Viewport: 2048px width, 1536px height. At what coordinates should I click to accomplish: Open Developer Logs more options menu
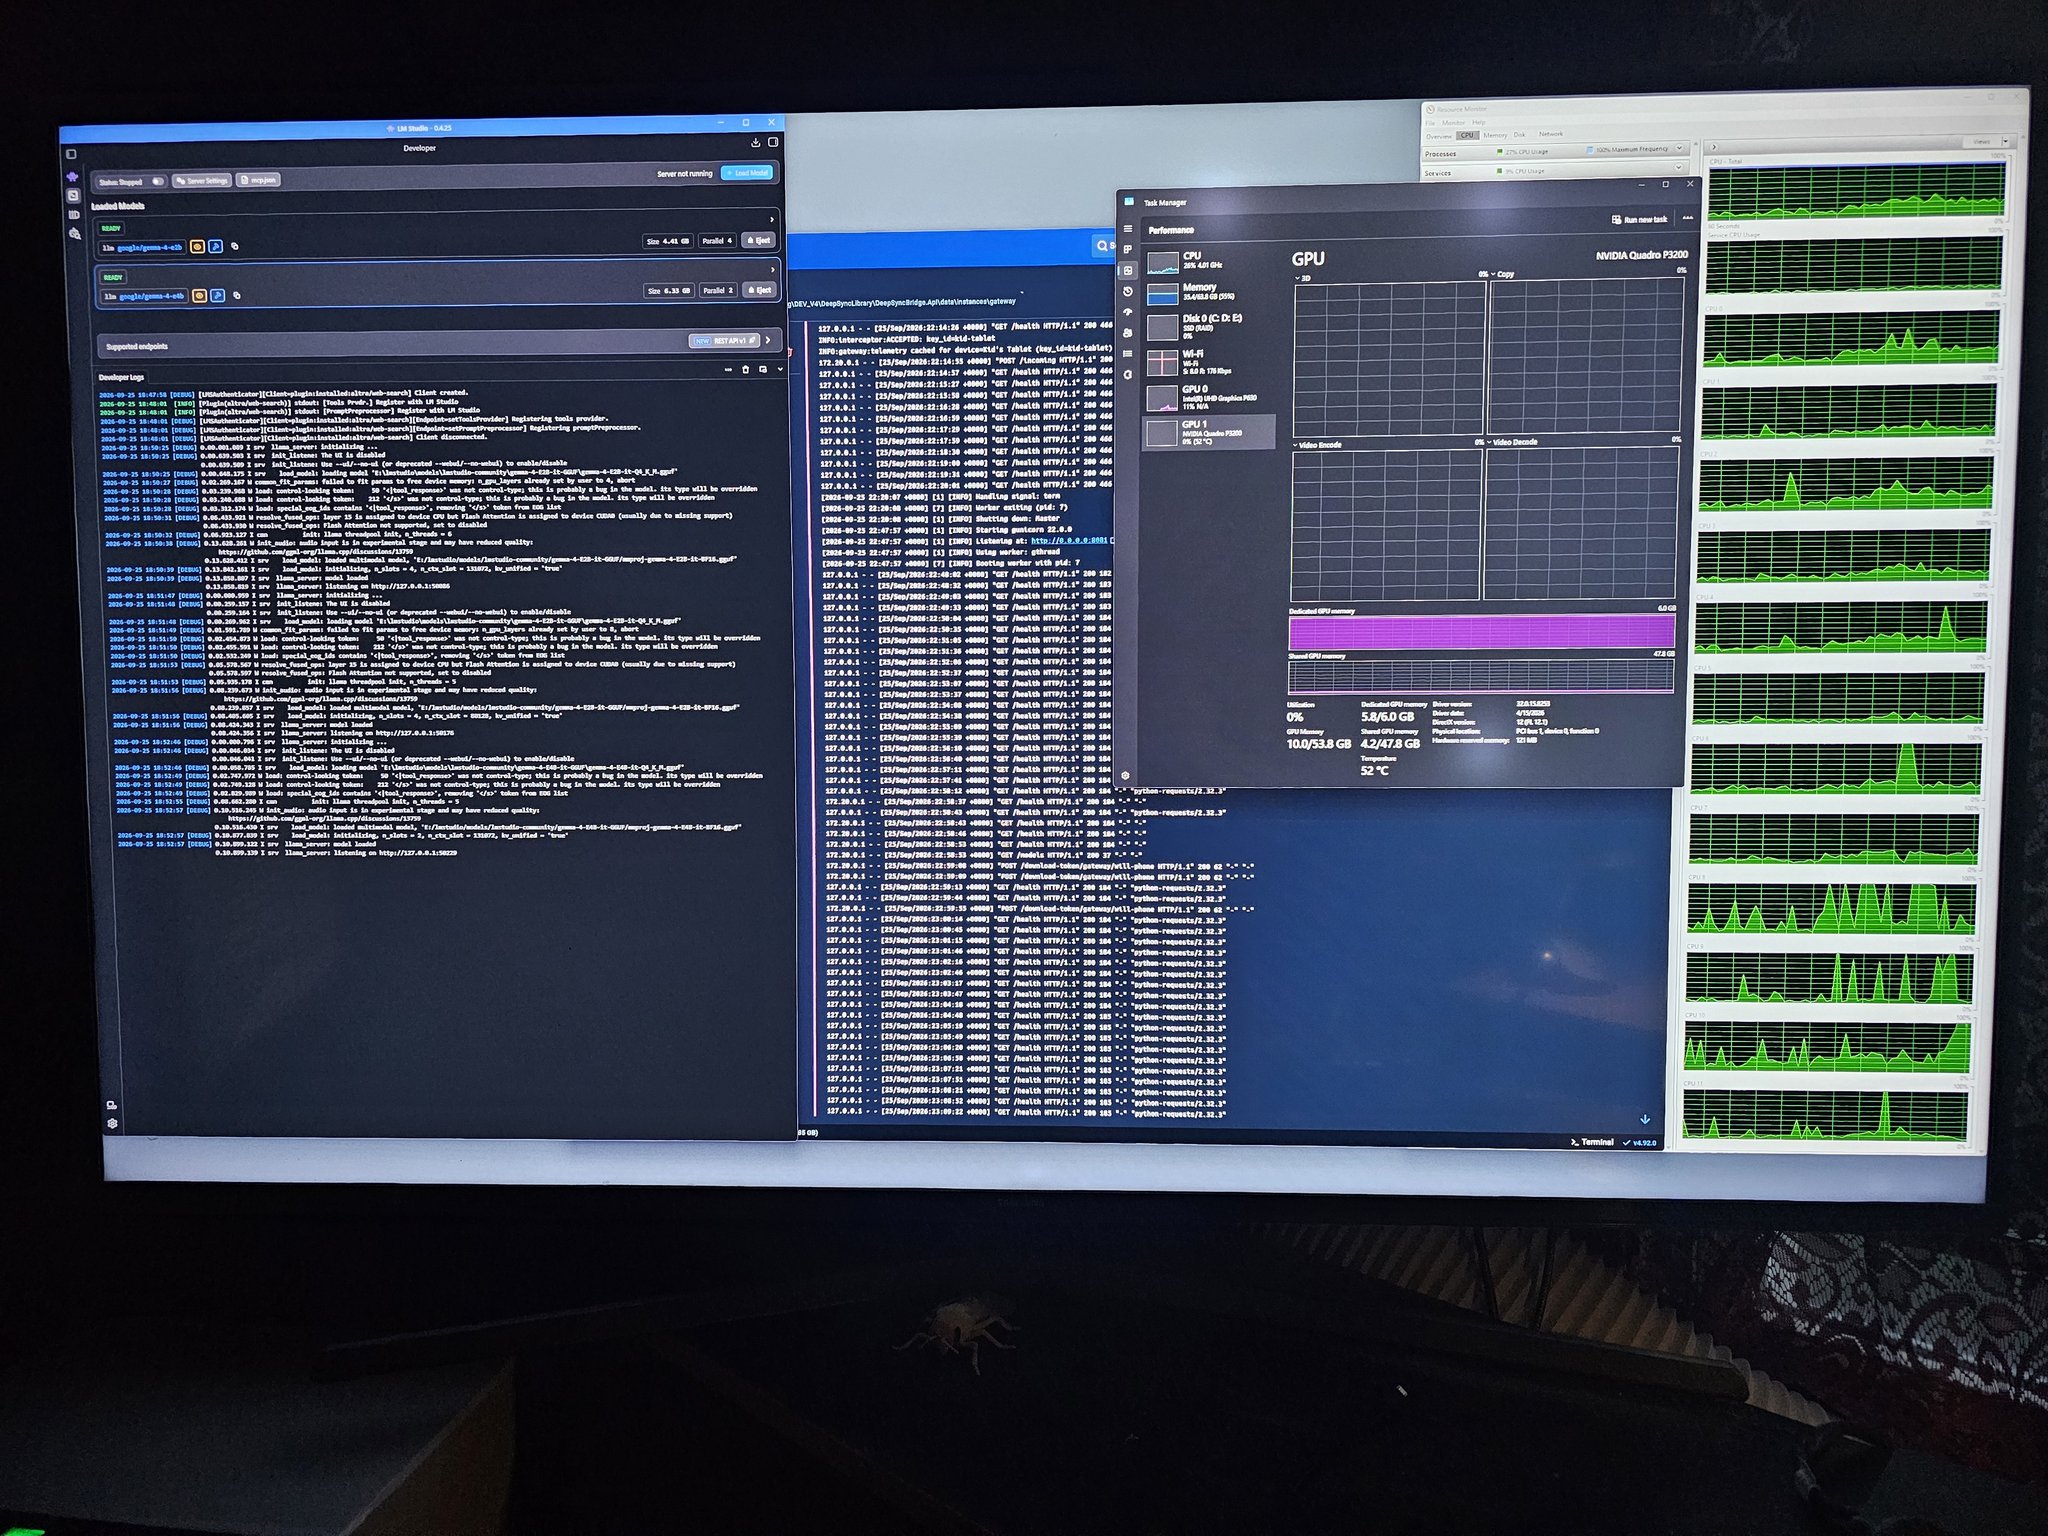pos(728,370)
